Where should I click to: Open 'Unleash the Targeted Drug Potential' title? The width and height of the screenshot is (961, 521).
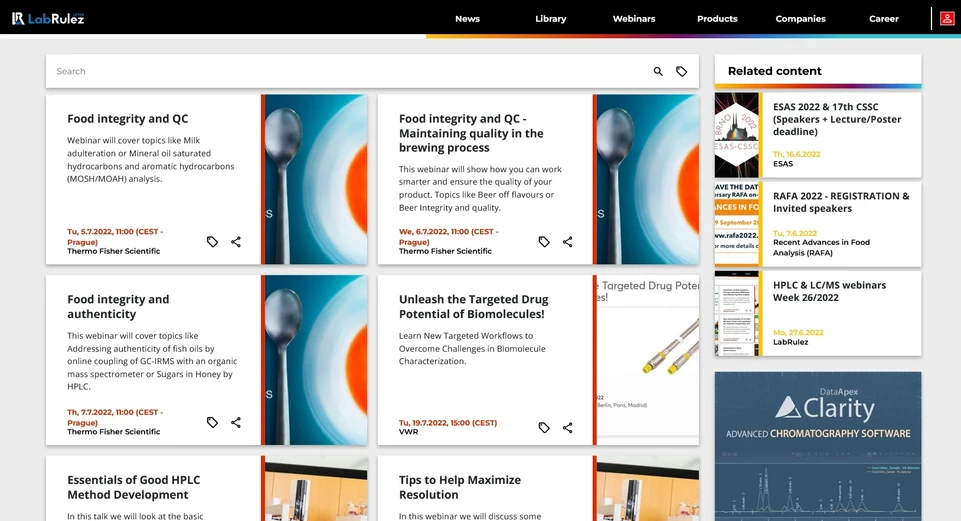coord(473,306)
